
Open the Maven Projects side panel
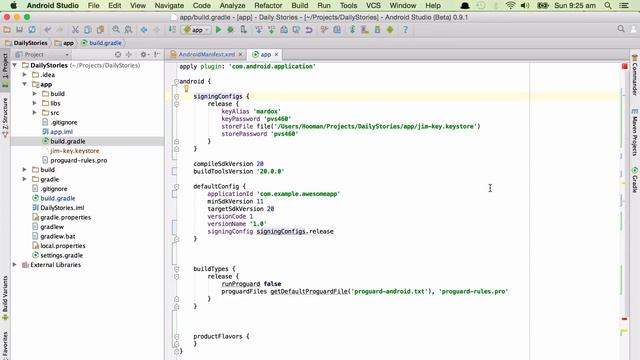pyautogui.click(x=635, y=133)
